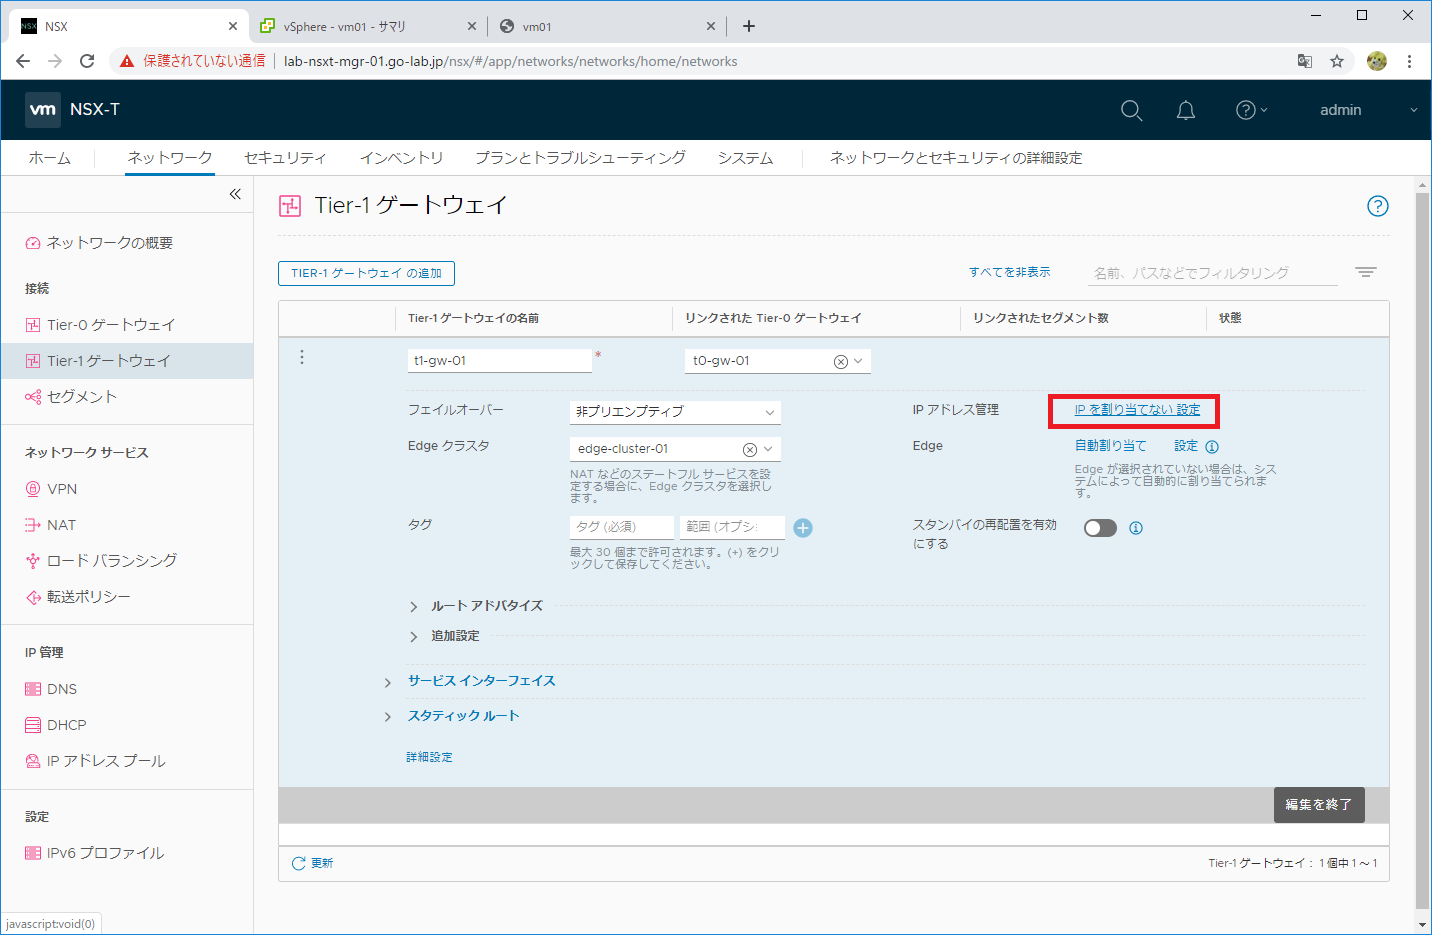Viewport: 1432px width, 935px height.
Task: Bookmark this page with the star icon
Action: [1337, 61]
